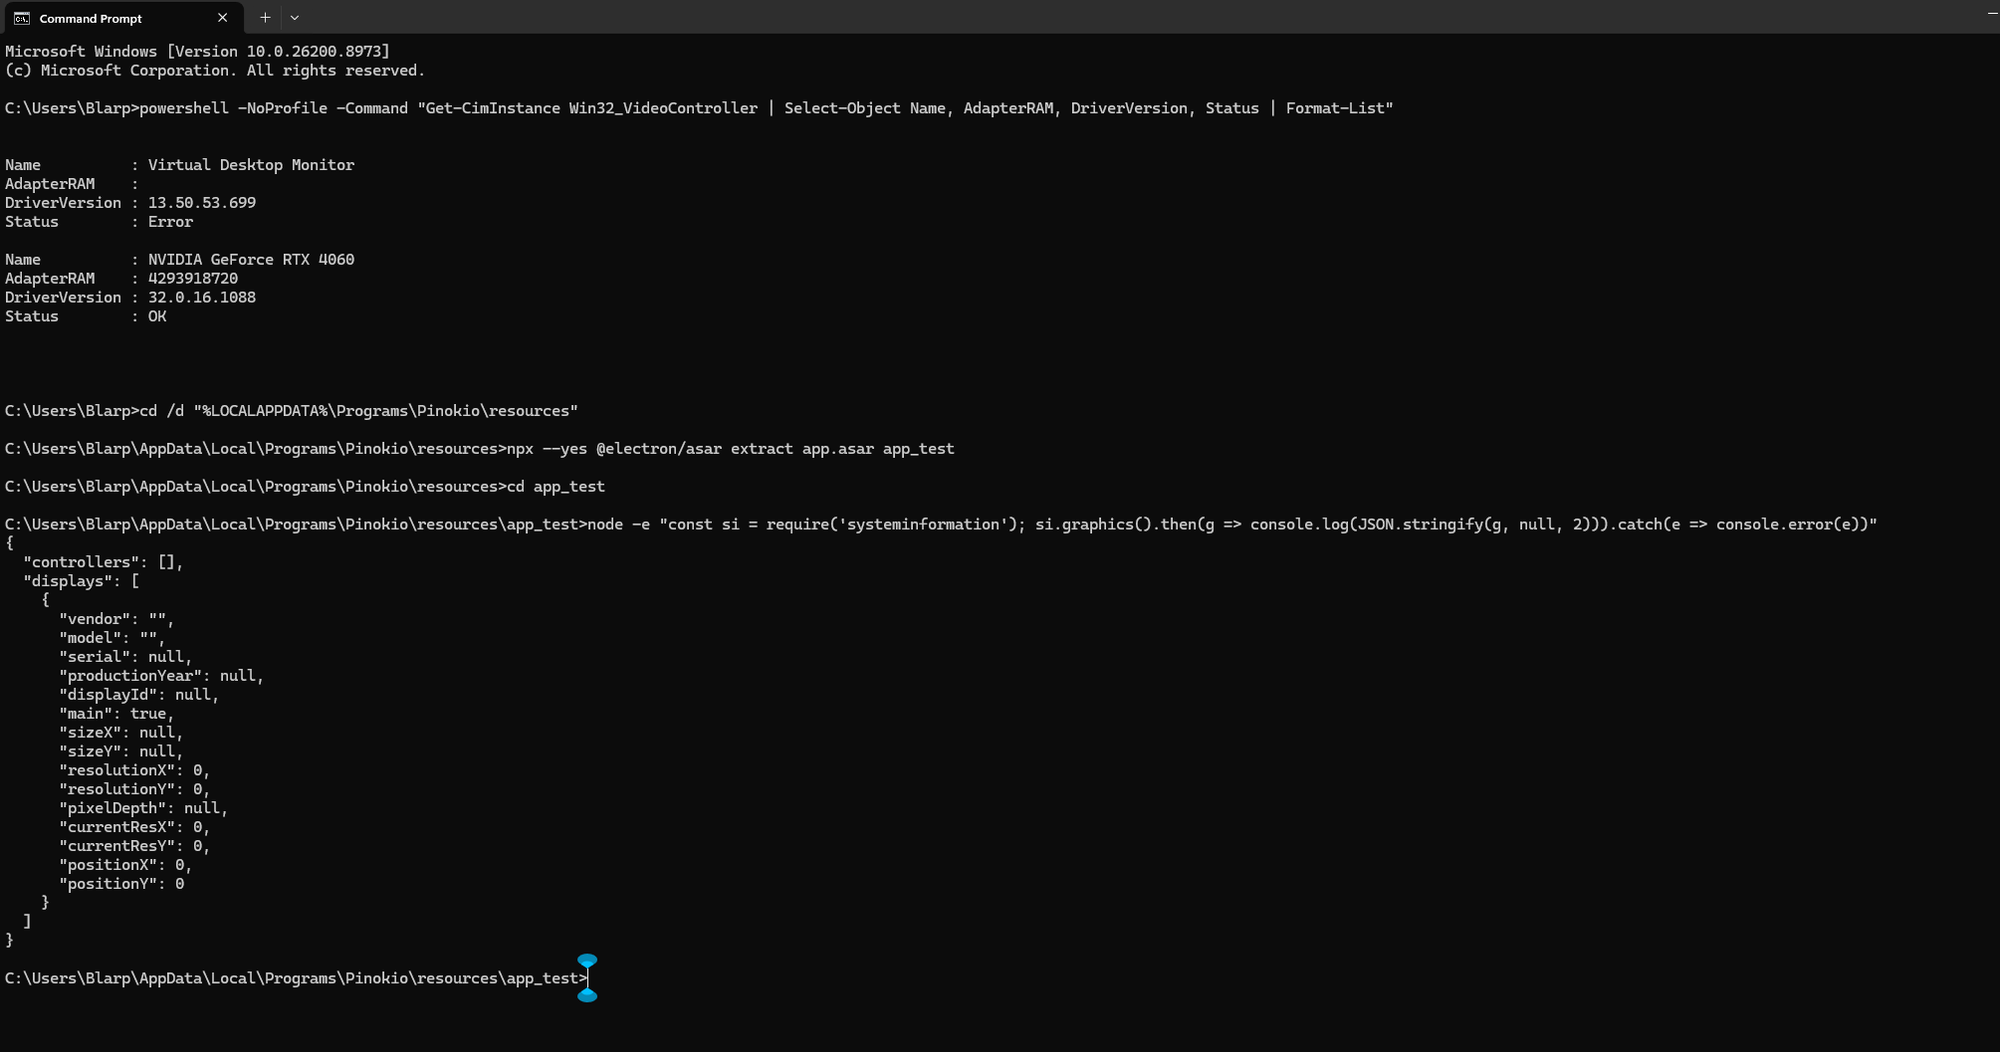This screenshot has width=2000, height=1052.
Task: Click the final app_test prompt line
Action: pyautogui.click(x=296, y=979)
